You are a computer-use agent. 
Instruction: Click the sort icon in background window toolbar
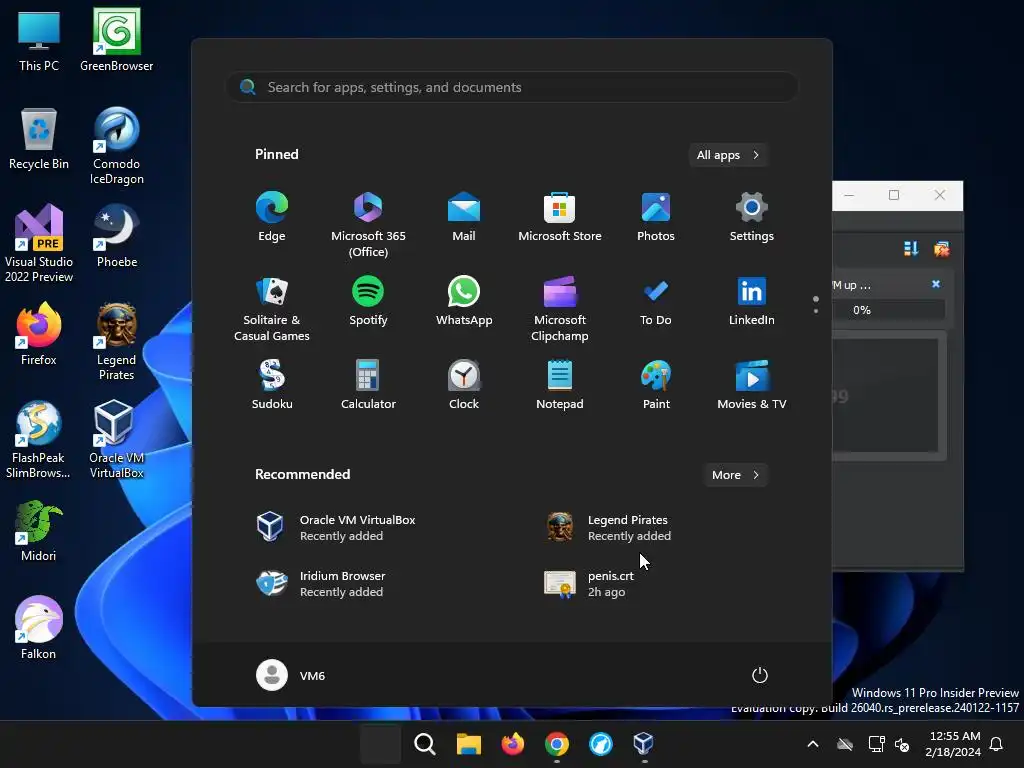coord(911,249)
